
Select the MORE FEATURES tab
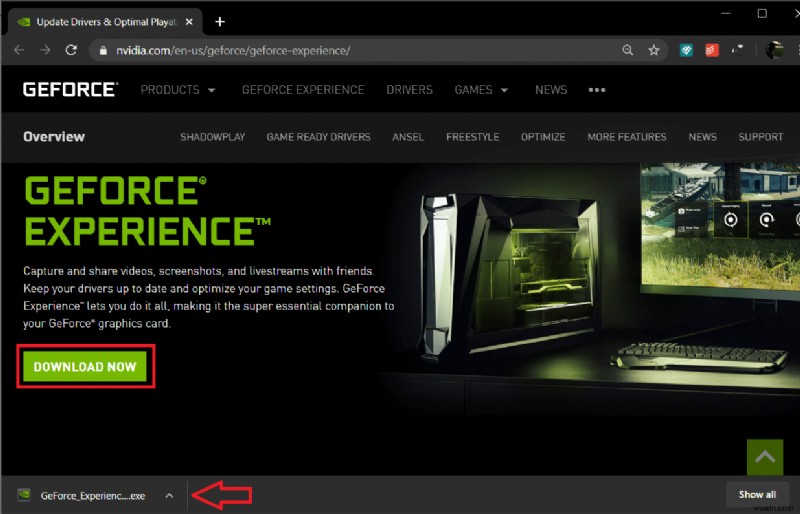click(x=627, y=137)
